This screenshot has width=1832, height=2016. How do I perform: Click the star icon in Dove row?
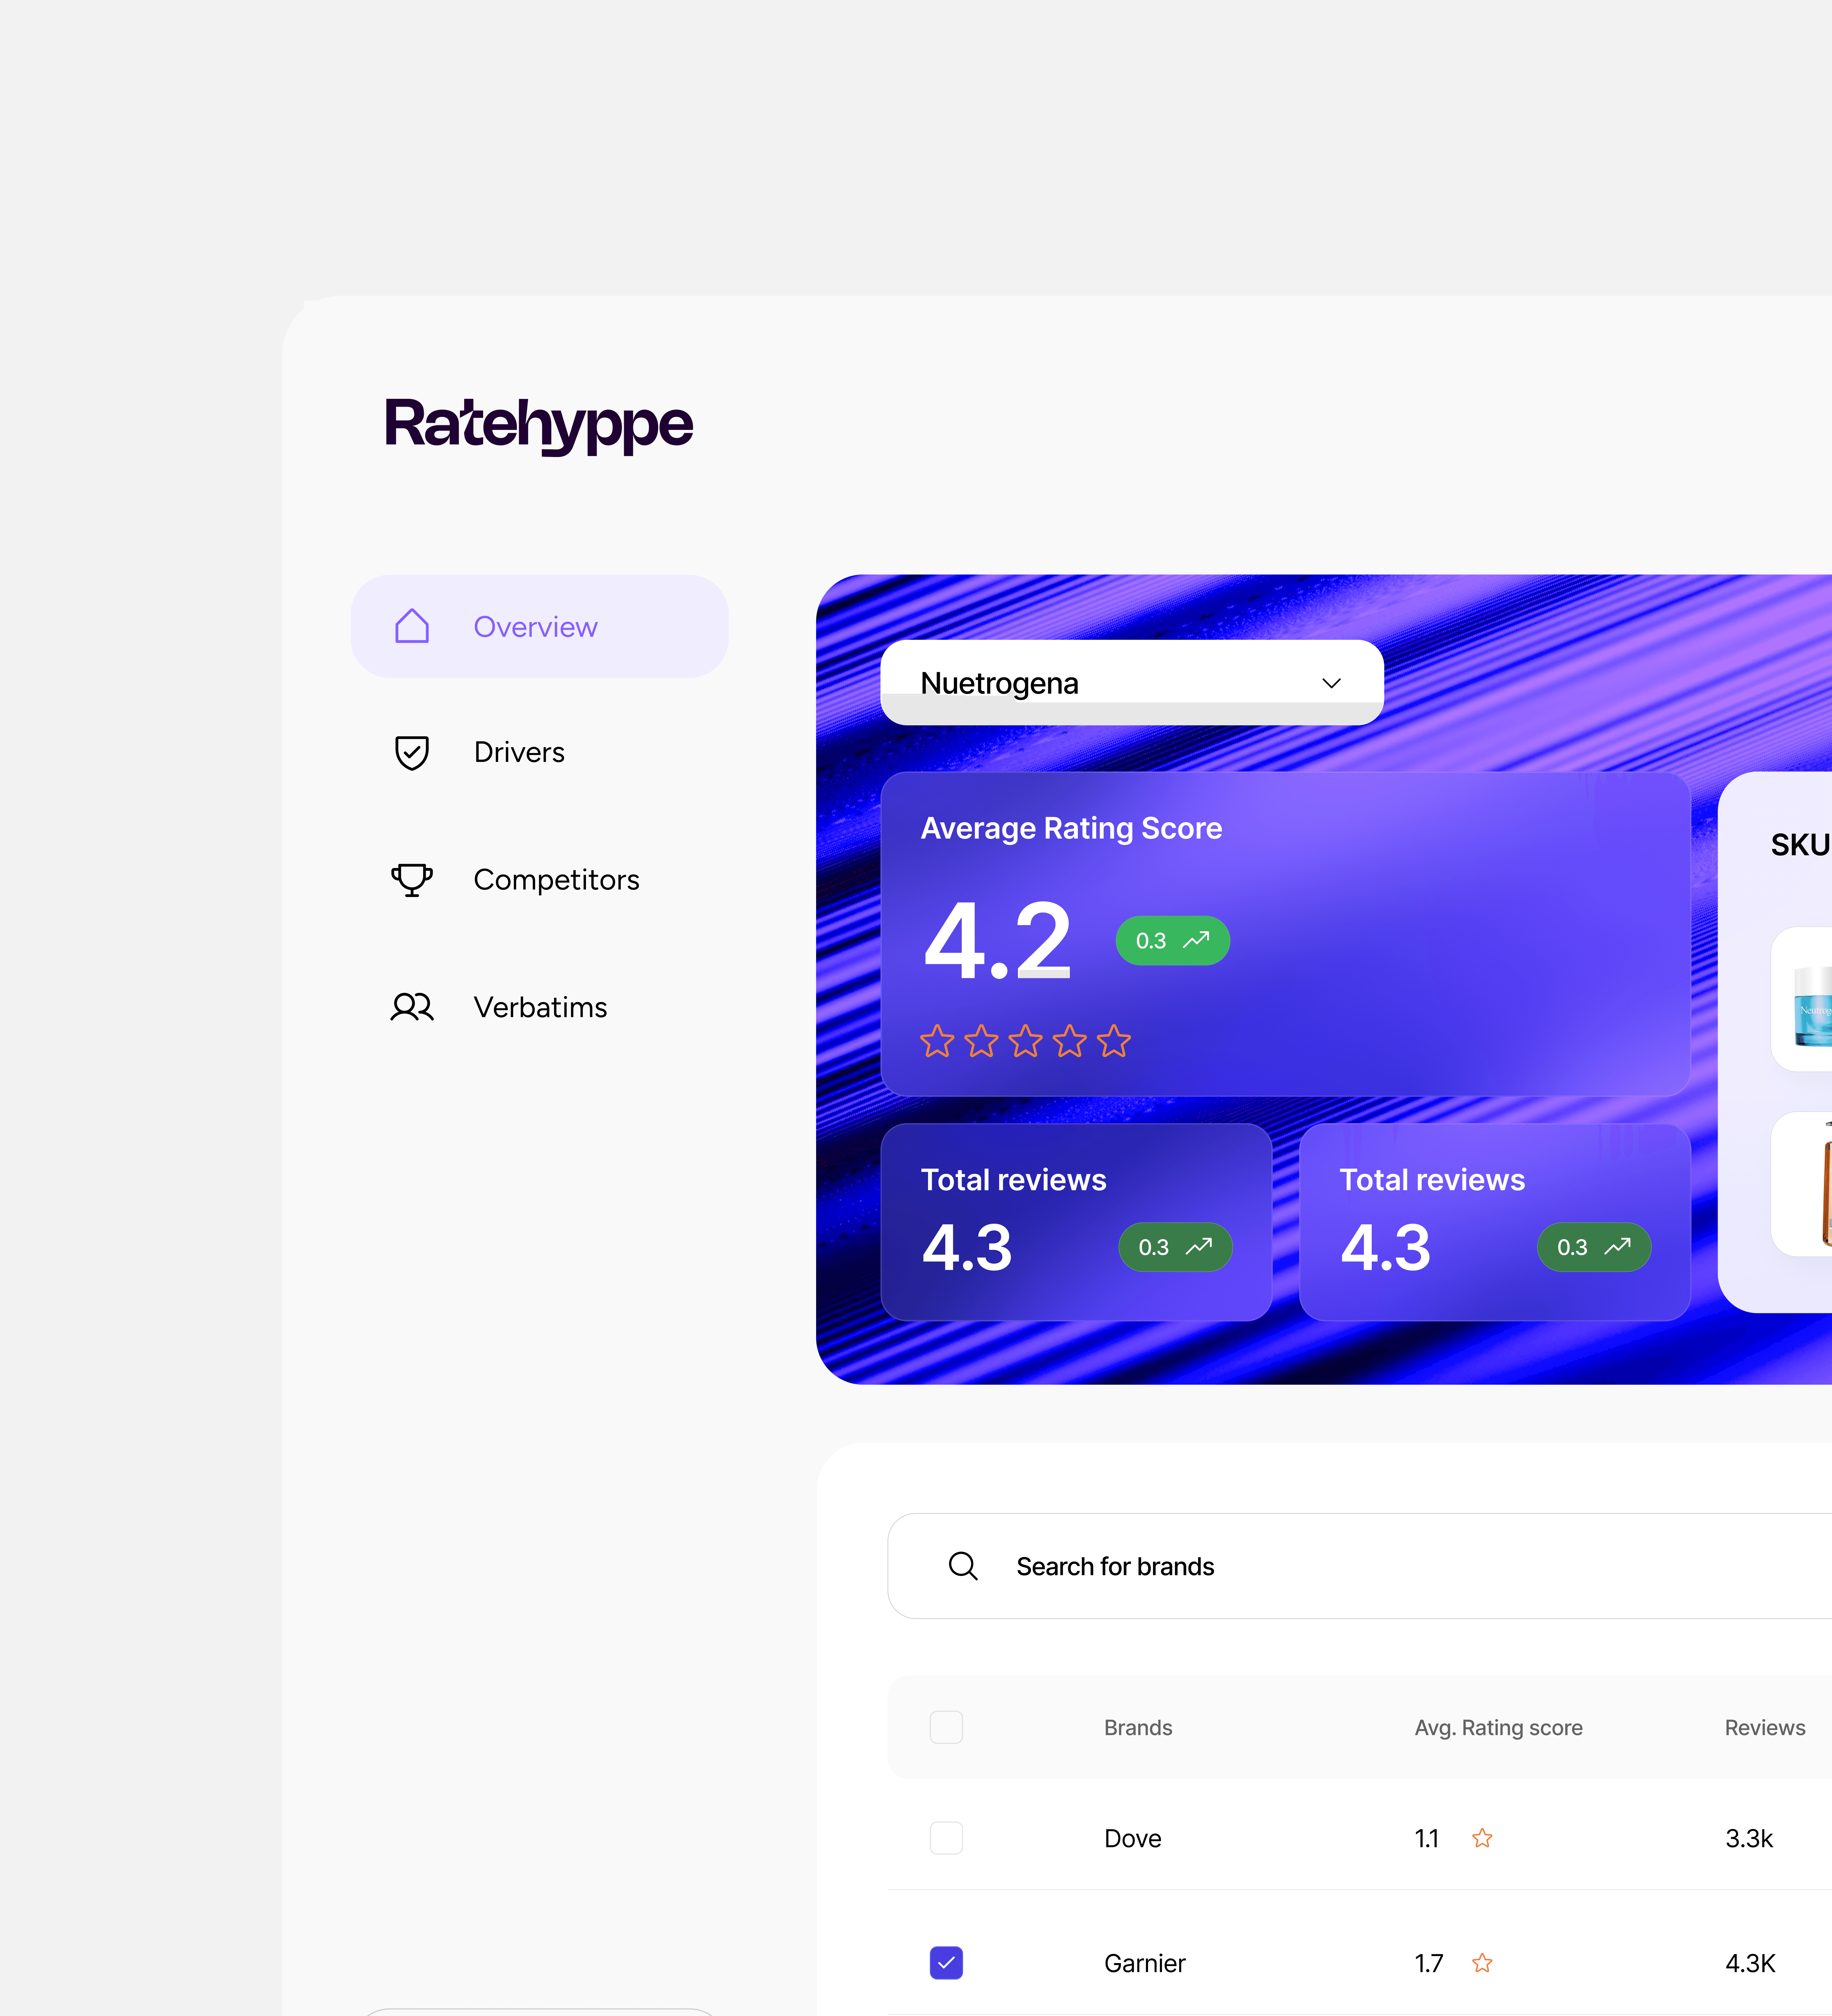pos(1482,1838)
